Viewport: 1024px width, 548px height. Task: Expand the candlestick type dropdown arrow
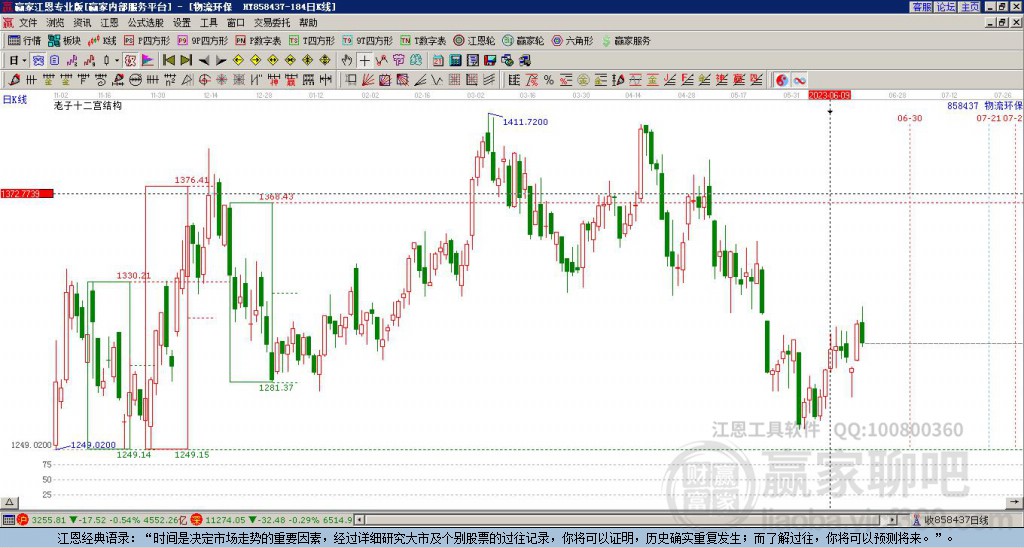pyautogui.click(x=117, y=60)
